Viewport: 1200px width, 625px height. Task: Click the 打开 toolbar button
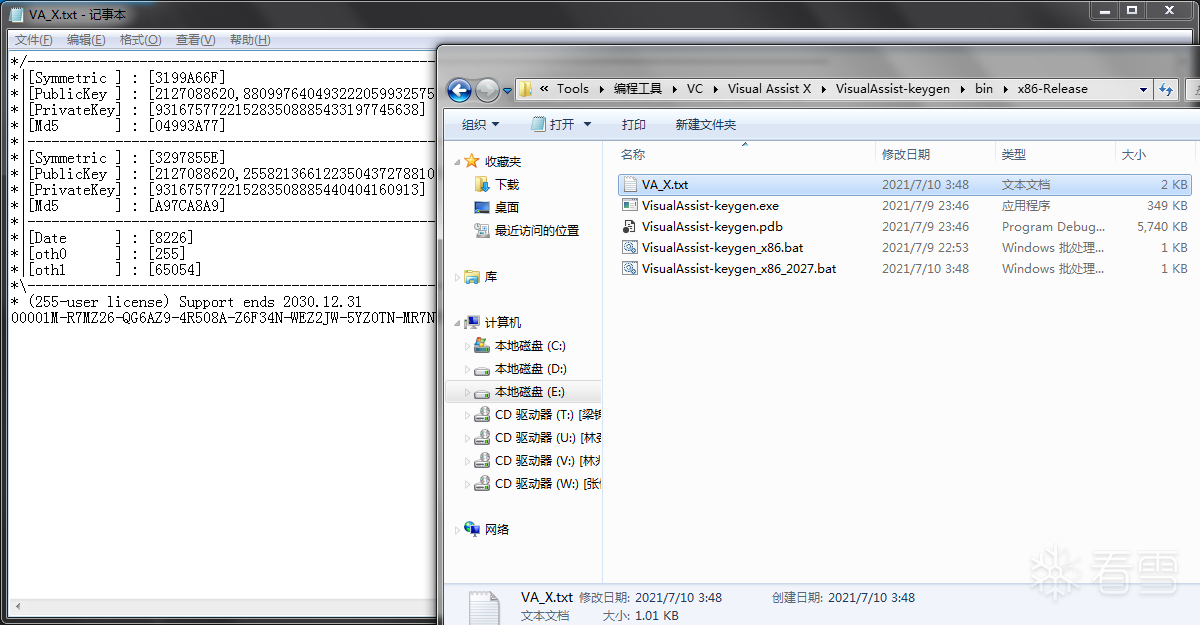553,125
